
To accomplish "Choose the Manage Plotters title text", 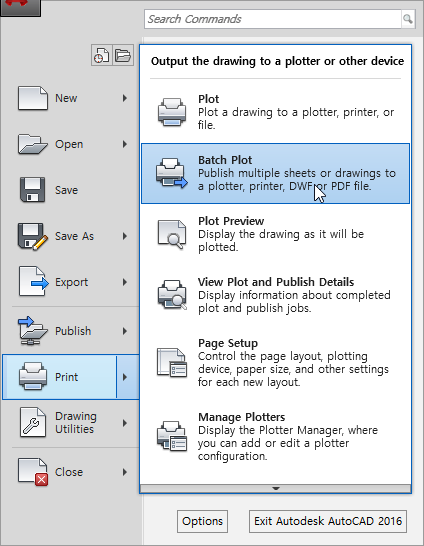I will 242,417.
